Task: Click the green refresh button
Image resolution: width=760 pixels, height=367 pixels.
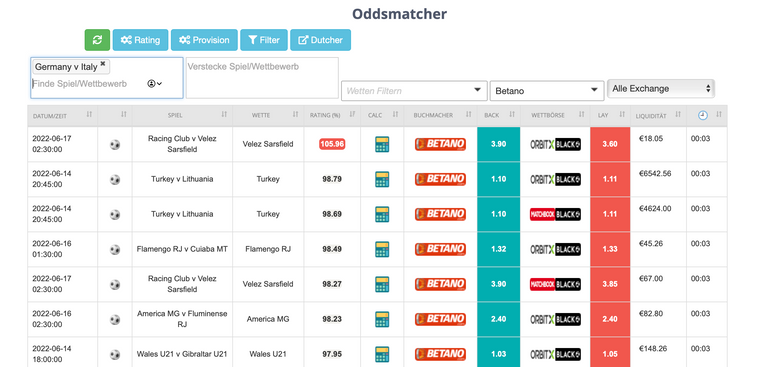Action: (x=97, y=40)
